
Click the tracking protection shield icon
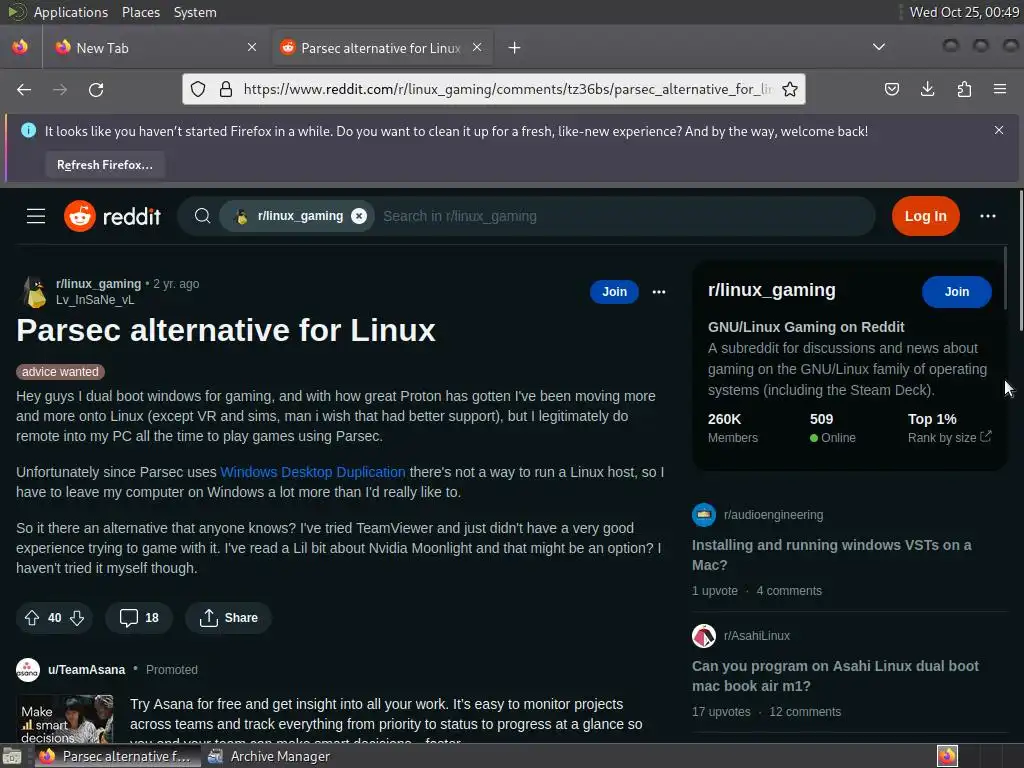(x=198, y=89)
